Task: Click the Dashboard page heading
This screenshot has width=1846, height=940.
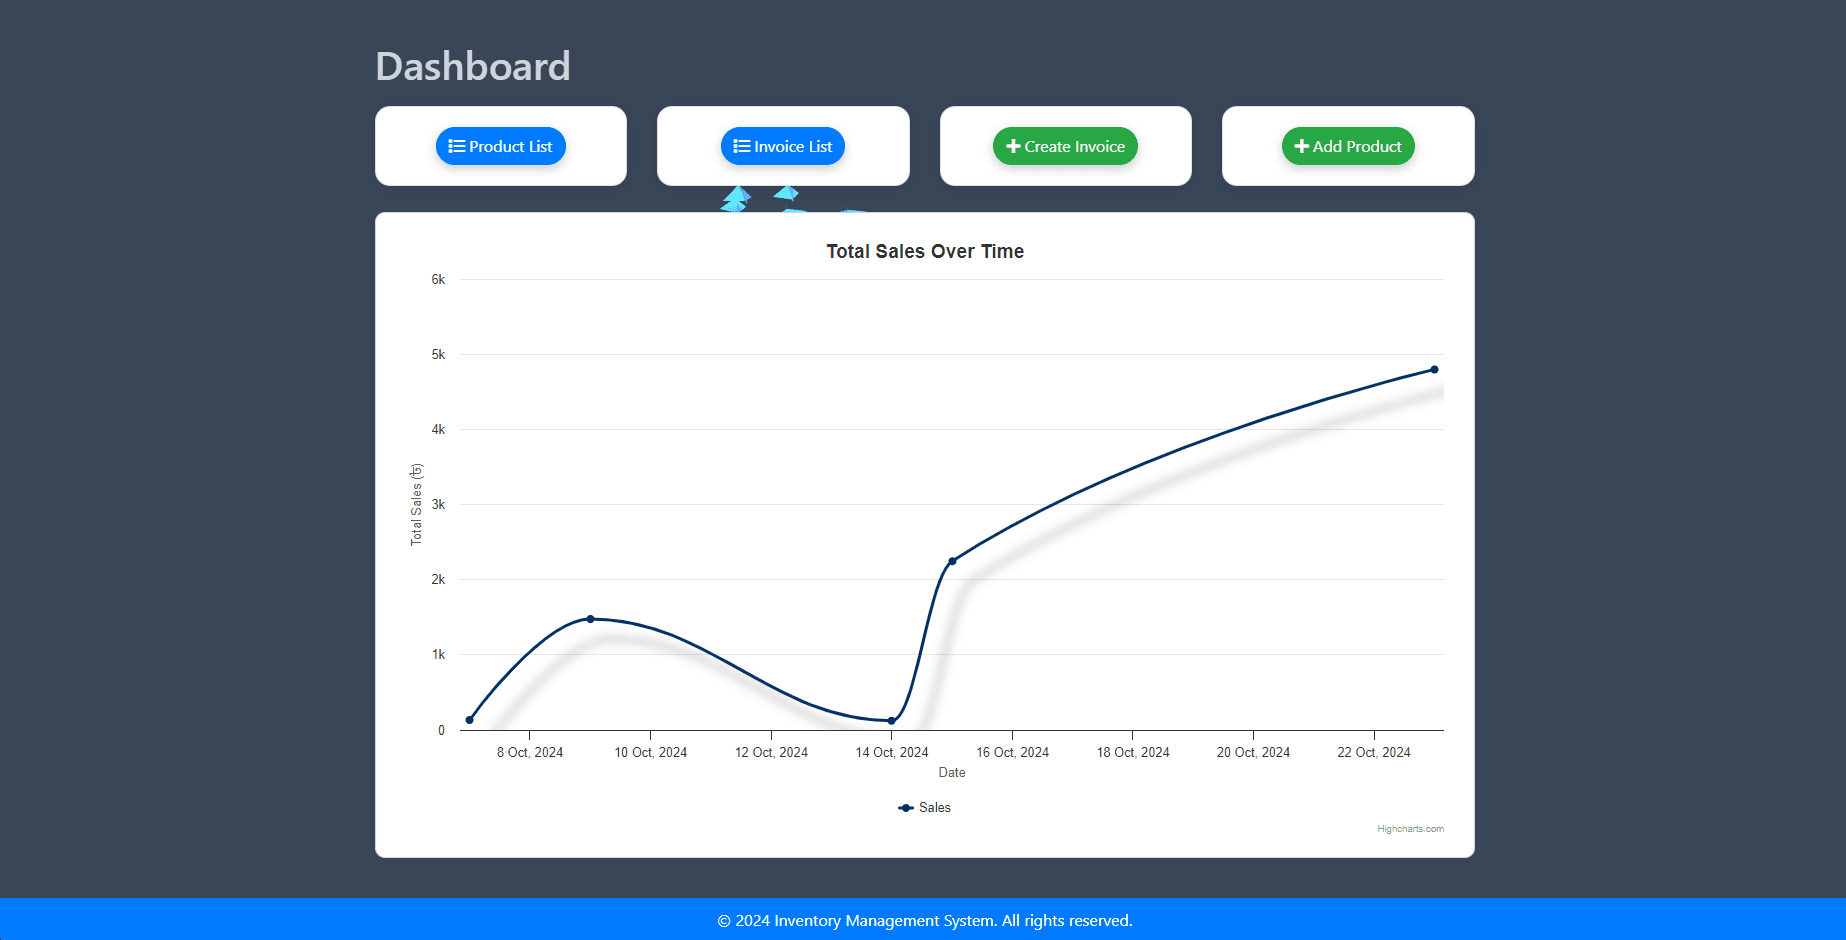Action: 473,67
